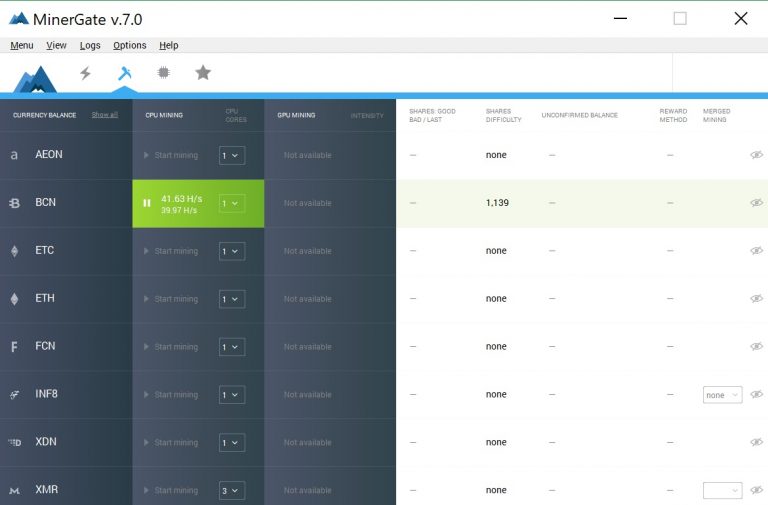The width and height of the screenshot is (768, 505).
Task: Open the chip benchmark tab
Action: point(164,73)
